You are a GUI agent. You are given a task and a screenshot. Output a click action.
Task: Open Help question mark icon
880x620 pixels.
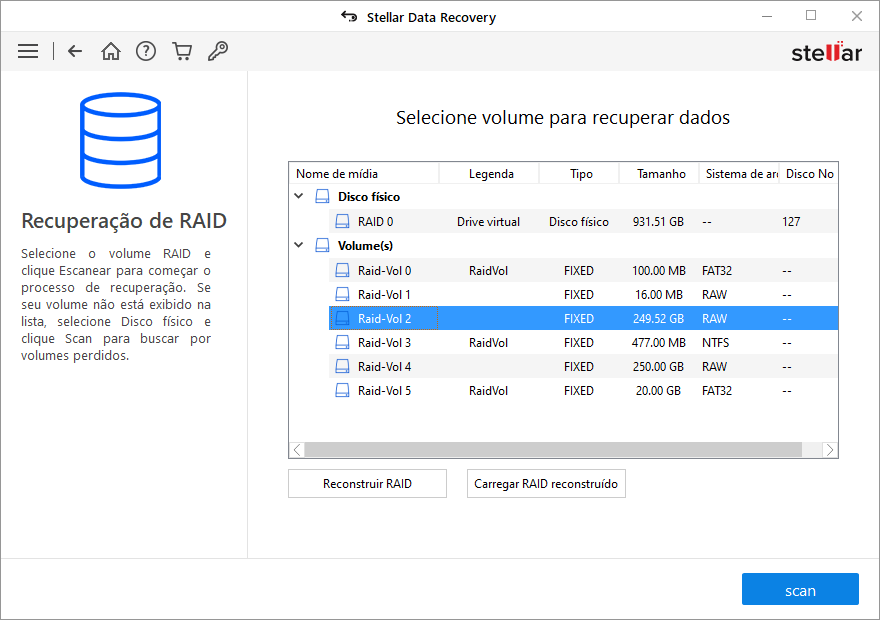click(146, 51)
